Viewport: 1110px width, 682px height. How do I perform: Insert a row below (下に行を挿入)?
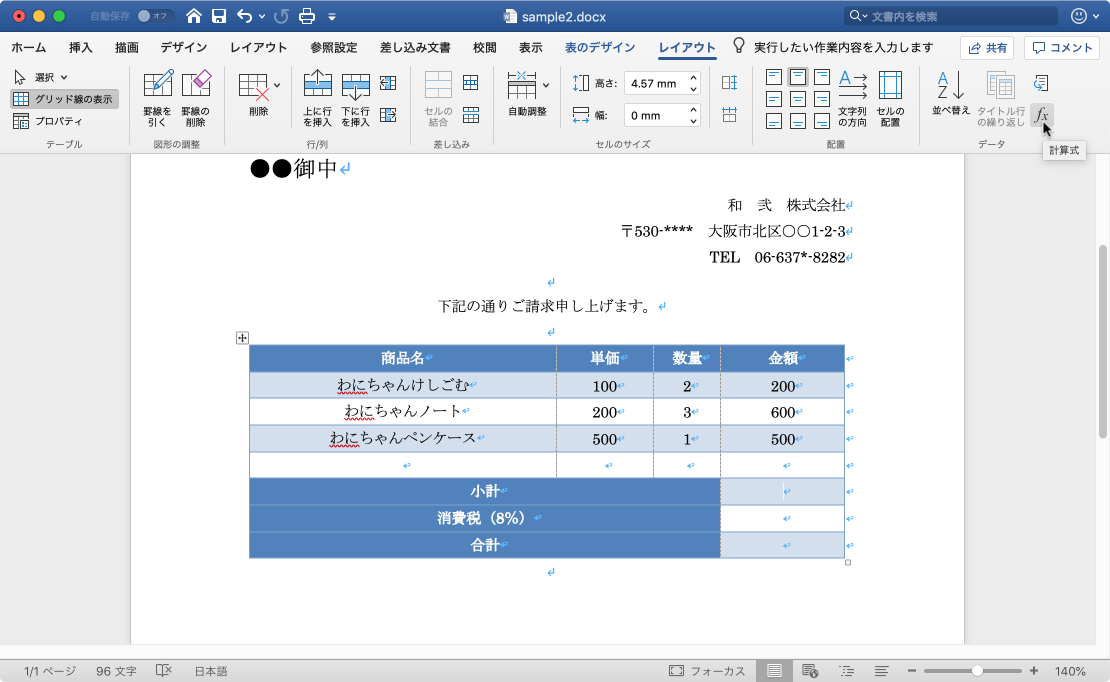coord(355,98)
